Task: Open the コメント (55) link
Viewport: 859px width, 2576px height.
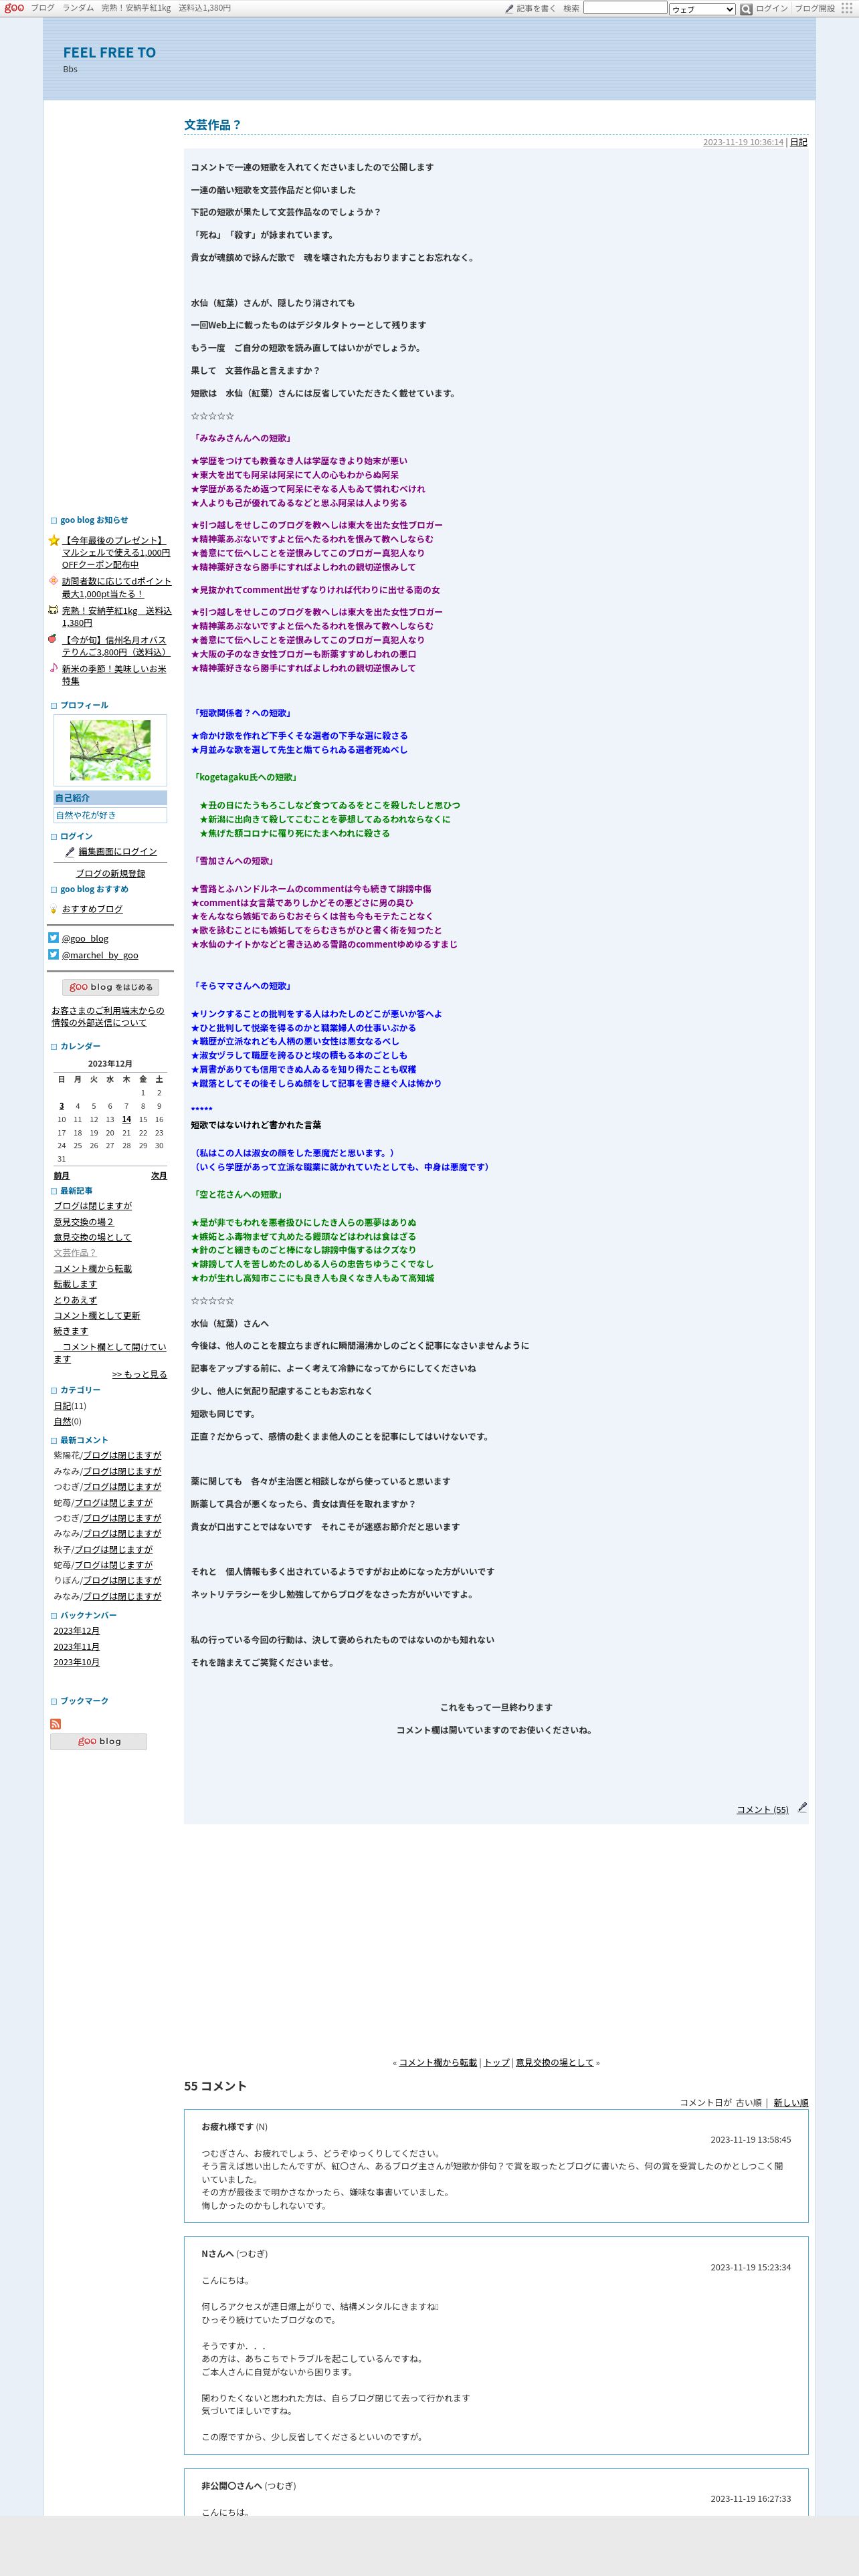Action: coord(762,1809)
